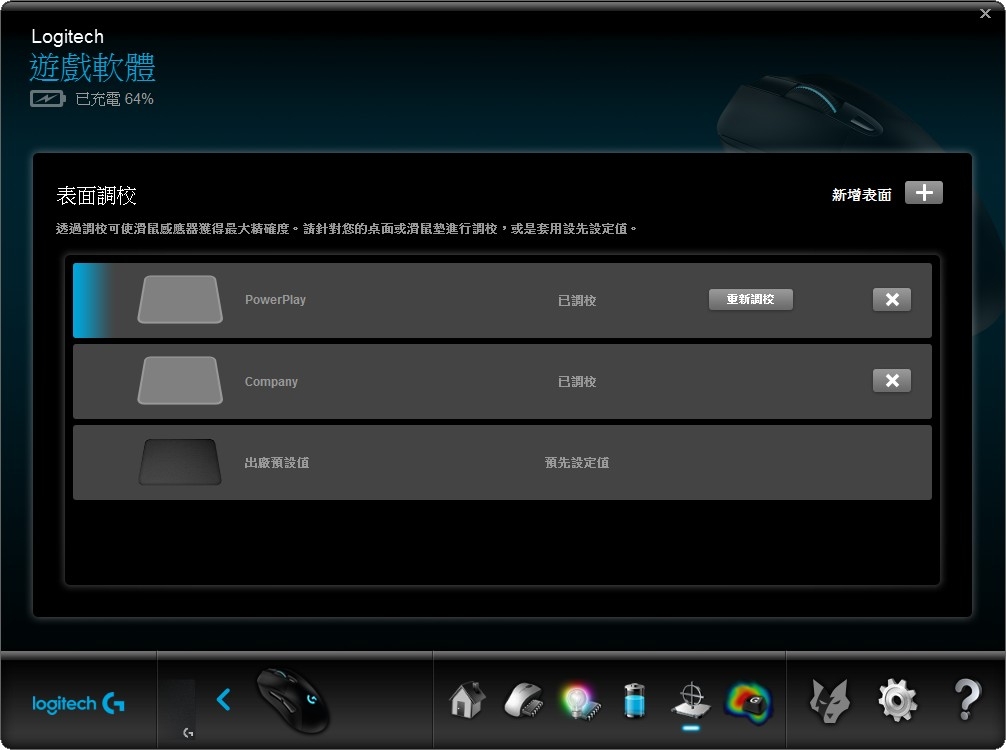Select the surface tuning crosshair icon
This screenshot has height=750, width=1006.
(x=691, y=701)
